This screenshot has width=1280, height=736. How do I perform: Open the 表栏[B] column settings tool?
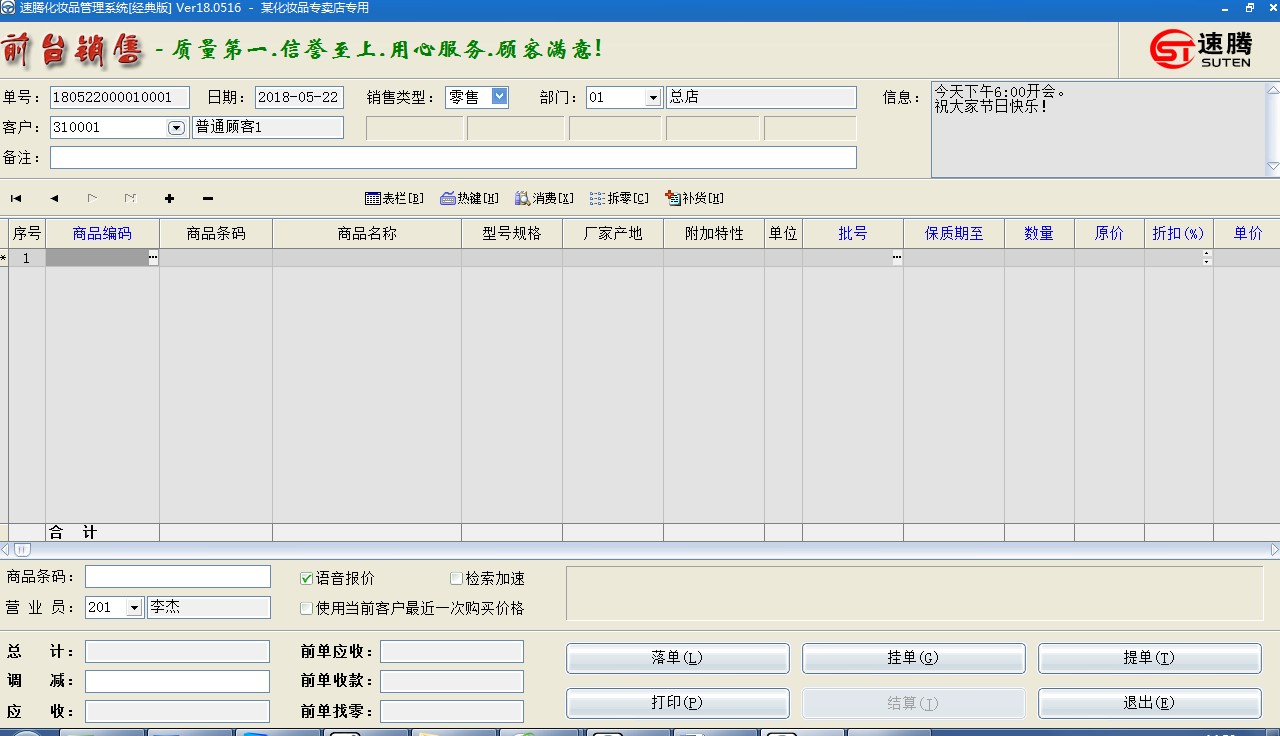[x=394, y=198]
